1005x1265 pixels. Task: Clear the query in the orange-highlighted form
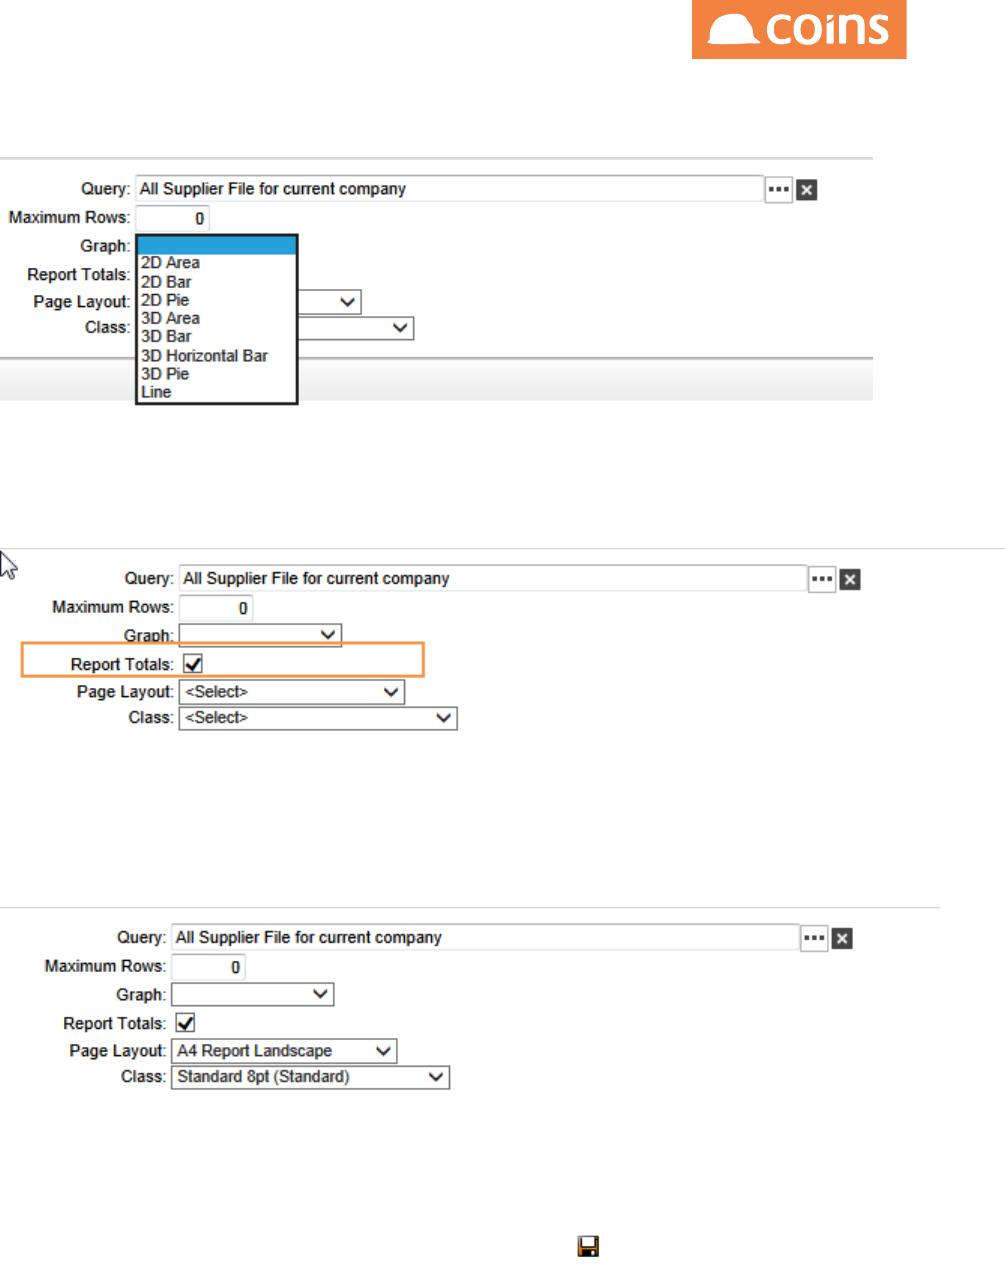point(850,580)
